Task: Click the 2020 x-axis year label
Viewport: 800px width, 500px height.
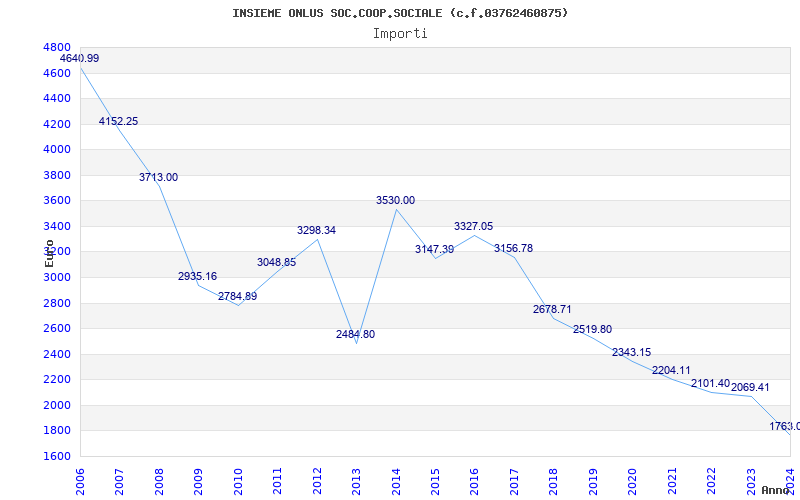Action: [633, 482]
